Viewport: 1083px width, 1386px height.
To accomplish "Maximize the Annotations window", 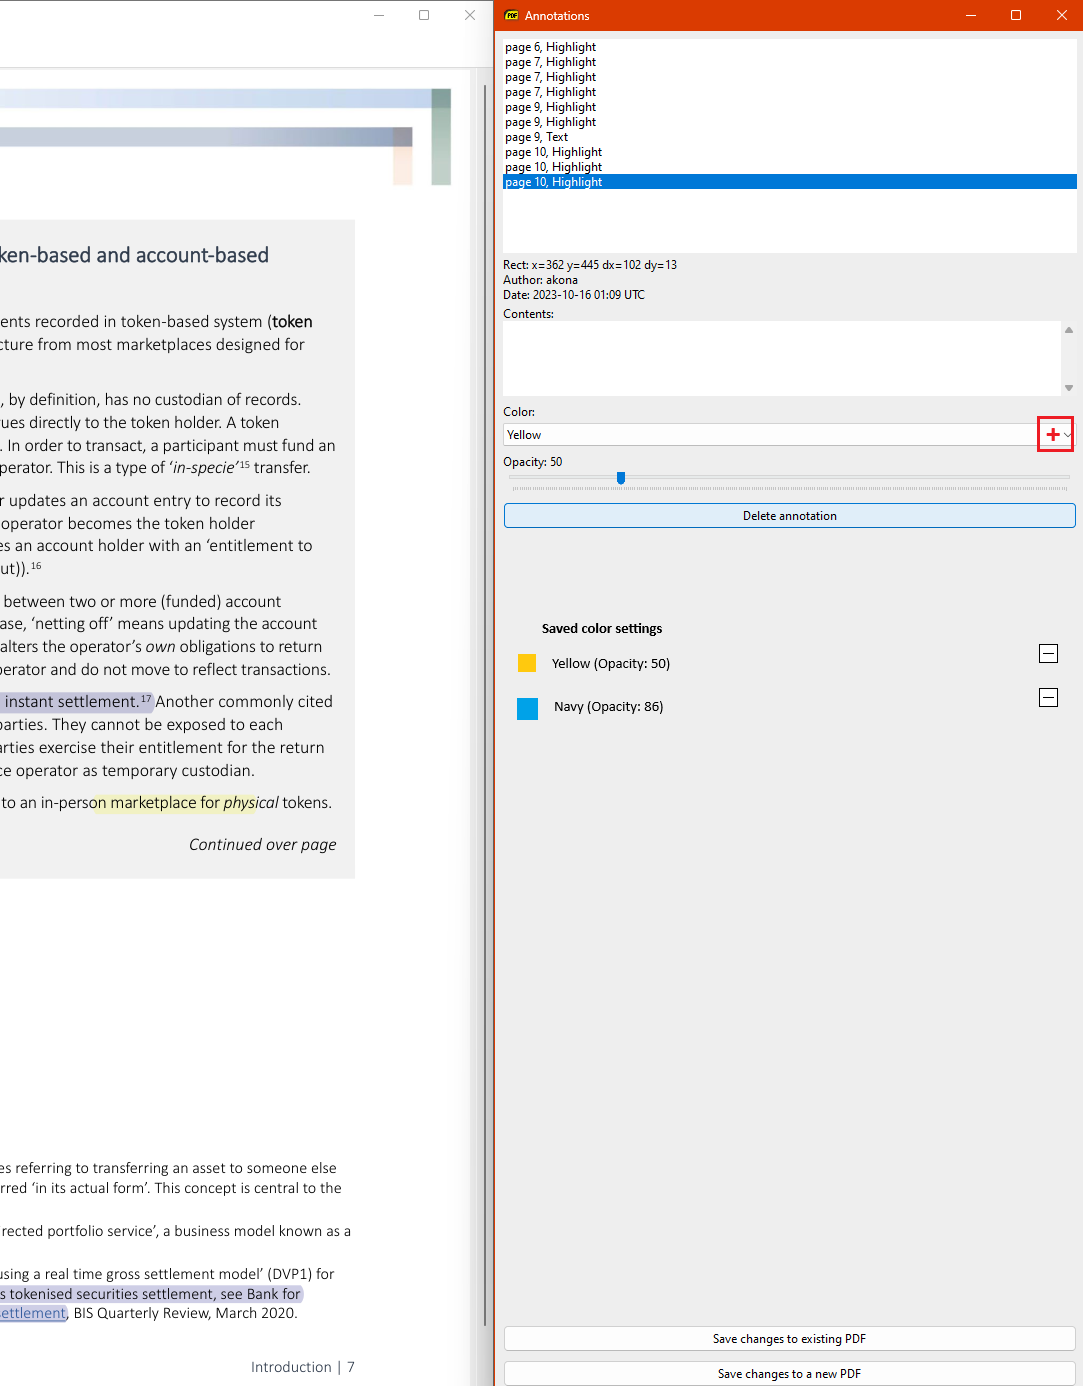I will tap(1016, 15).
